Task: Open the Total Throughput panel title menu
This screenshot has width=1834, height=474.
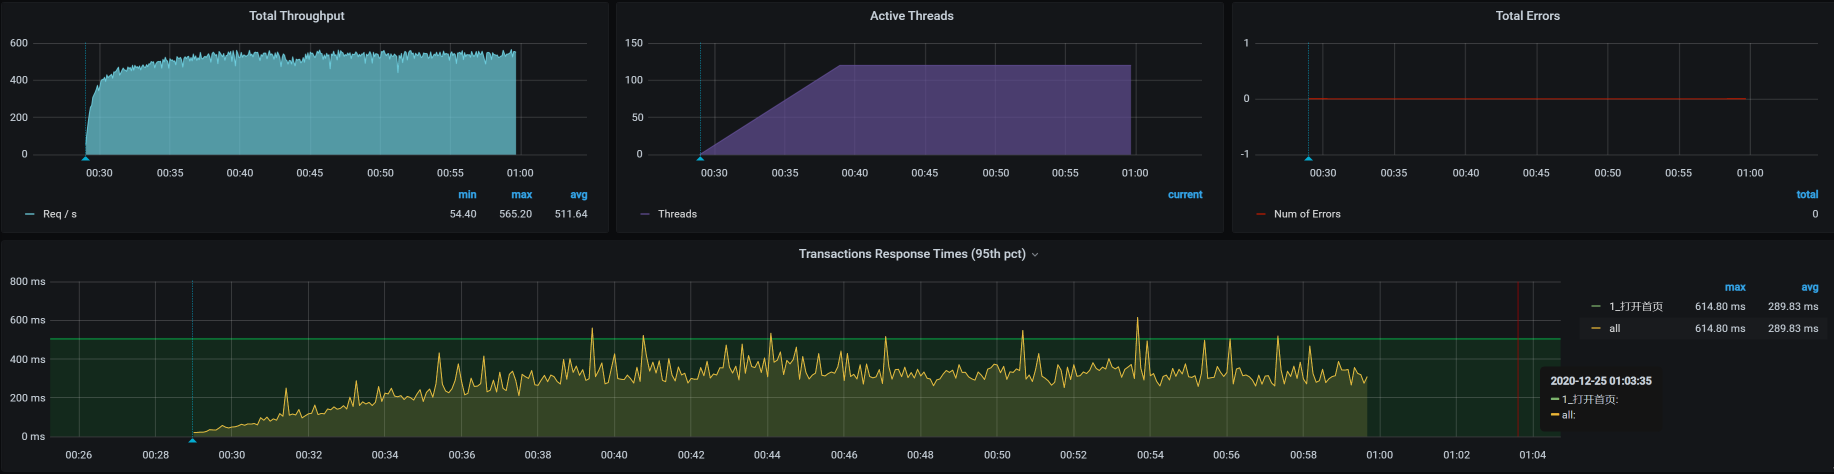Action: [x=296, y=16]
